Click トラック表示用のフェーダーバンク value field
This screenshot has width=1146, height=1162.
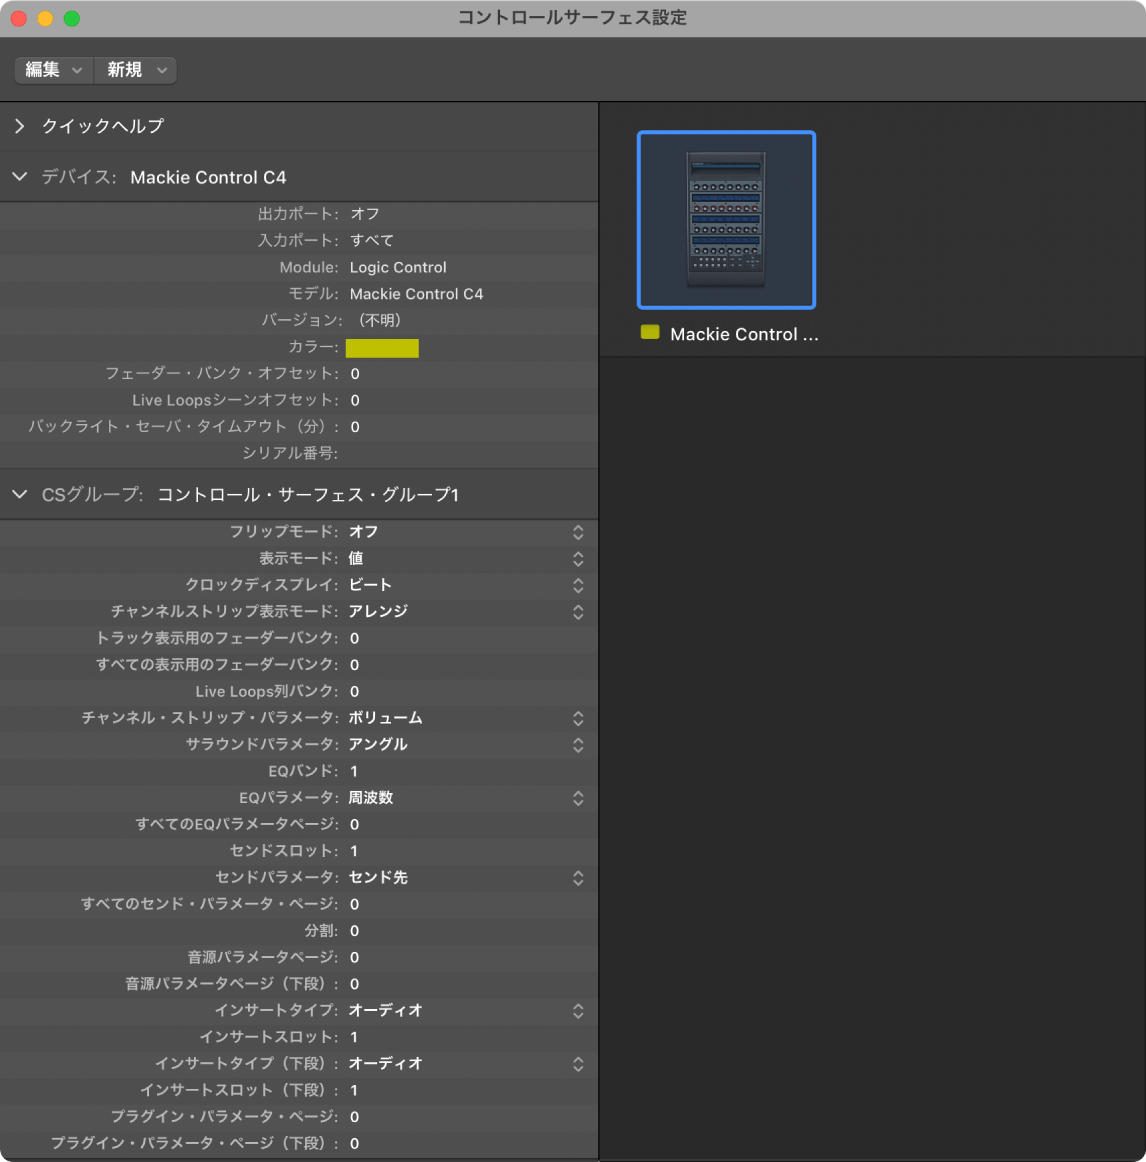pos(354,639)
